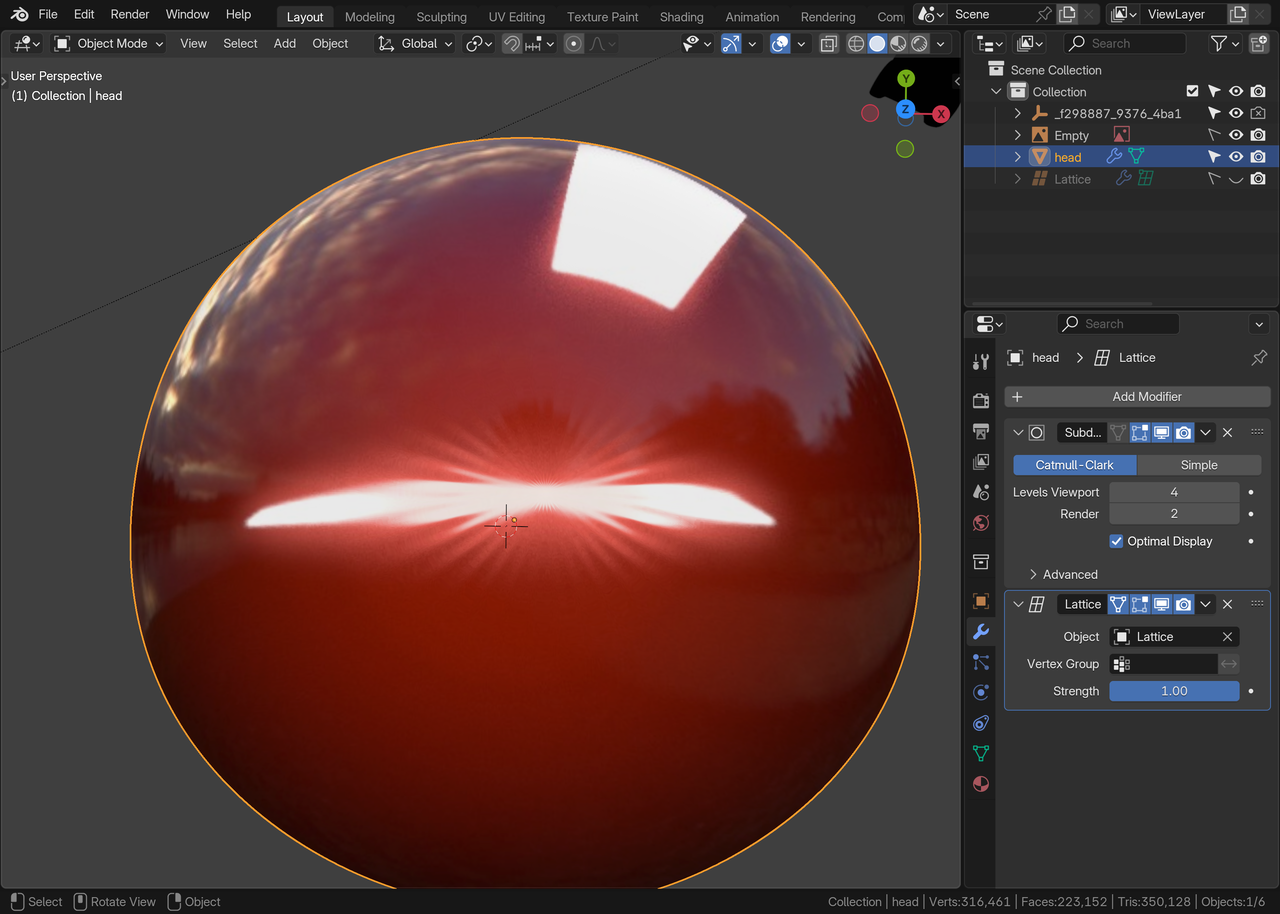Open the Render menu
Viewport: 1280px width, 914px height.
130,14
